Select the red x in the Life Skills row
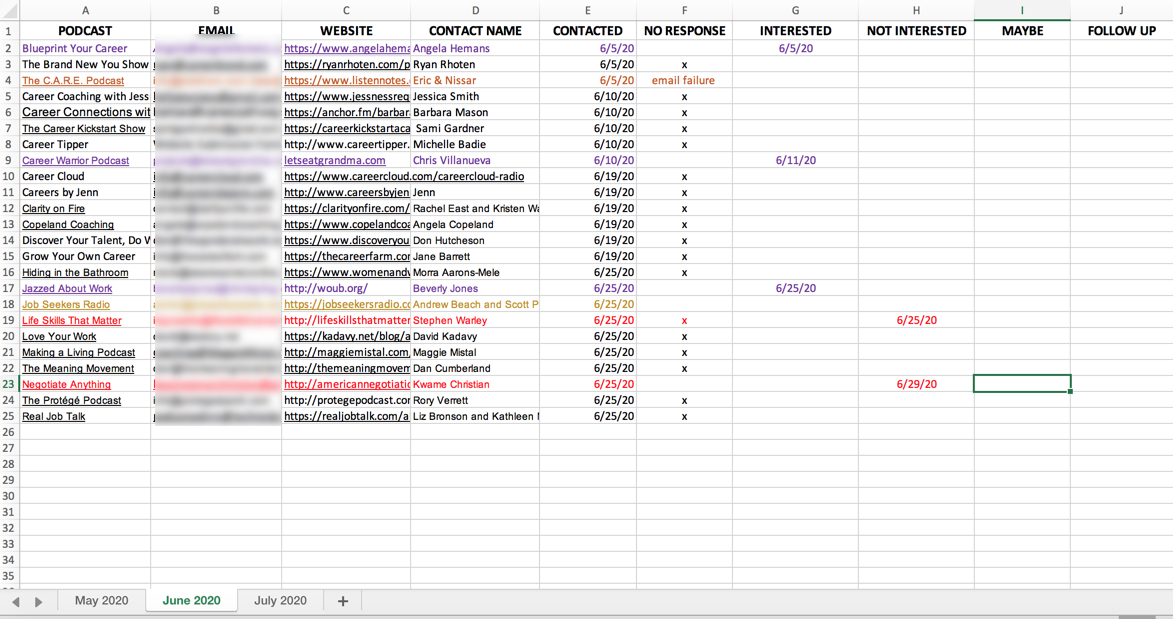The height and width of the screenshot is (619, 1173). click(x=684, y=320)
